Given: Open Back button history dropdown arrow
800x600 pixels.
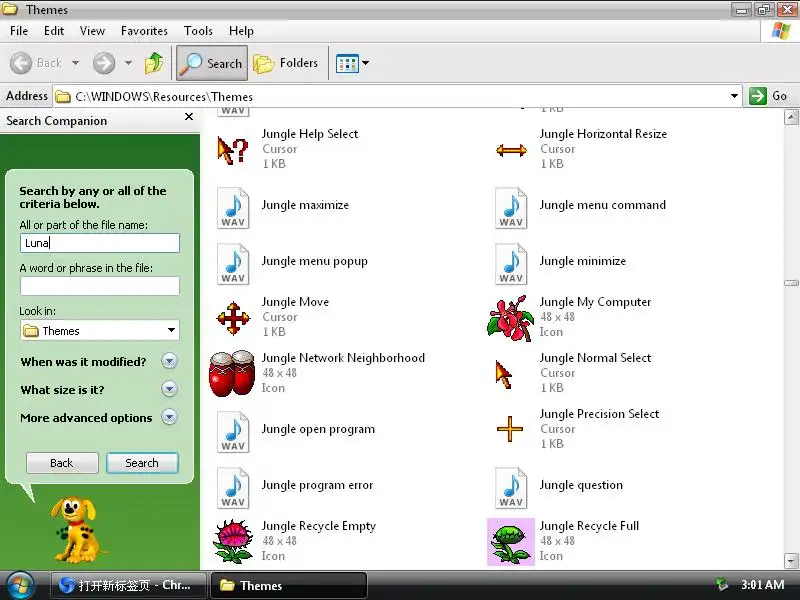Looking at the screenshot, I should 76,63.
